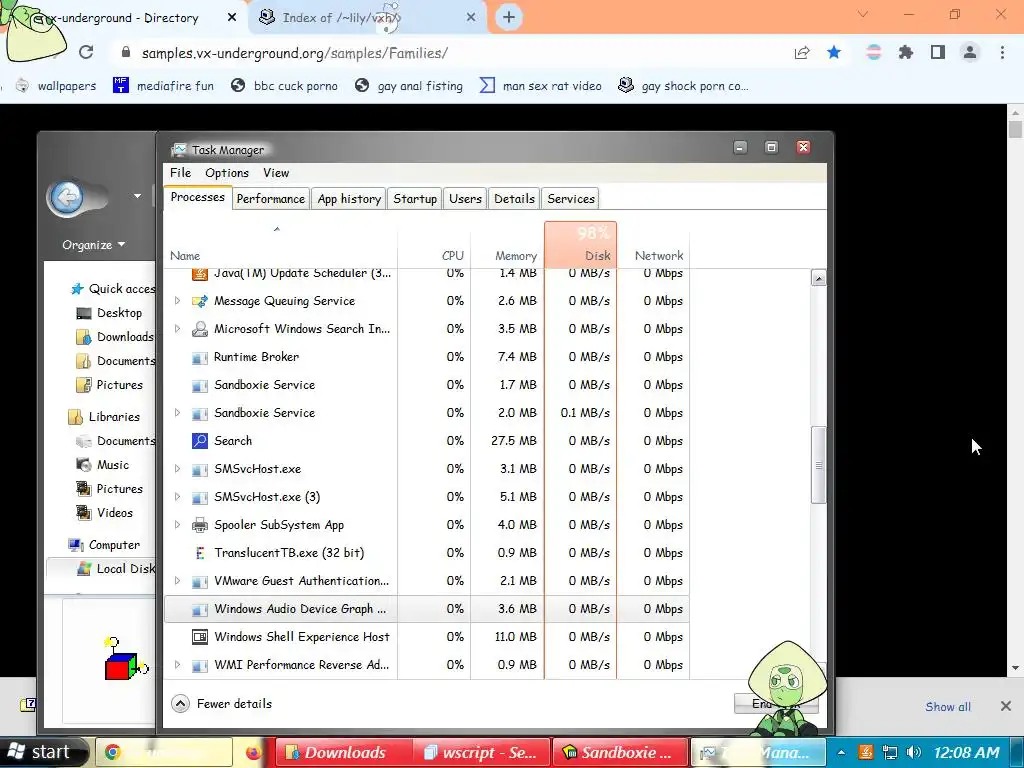
Task: Open Task Manager View menu
Action: tap(276, 173)
